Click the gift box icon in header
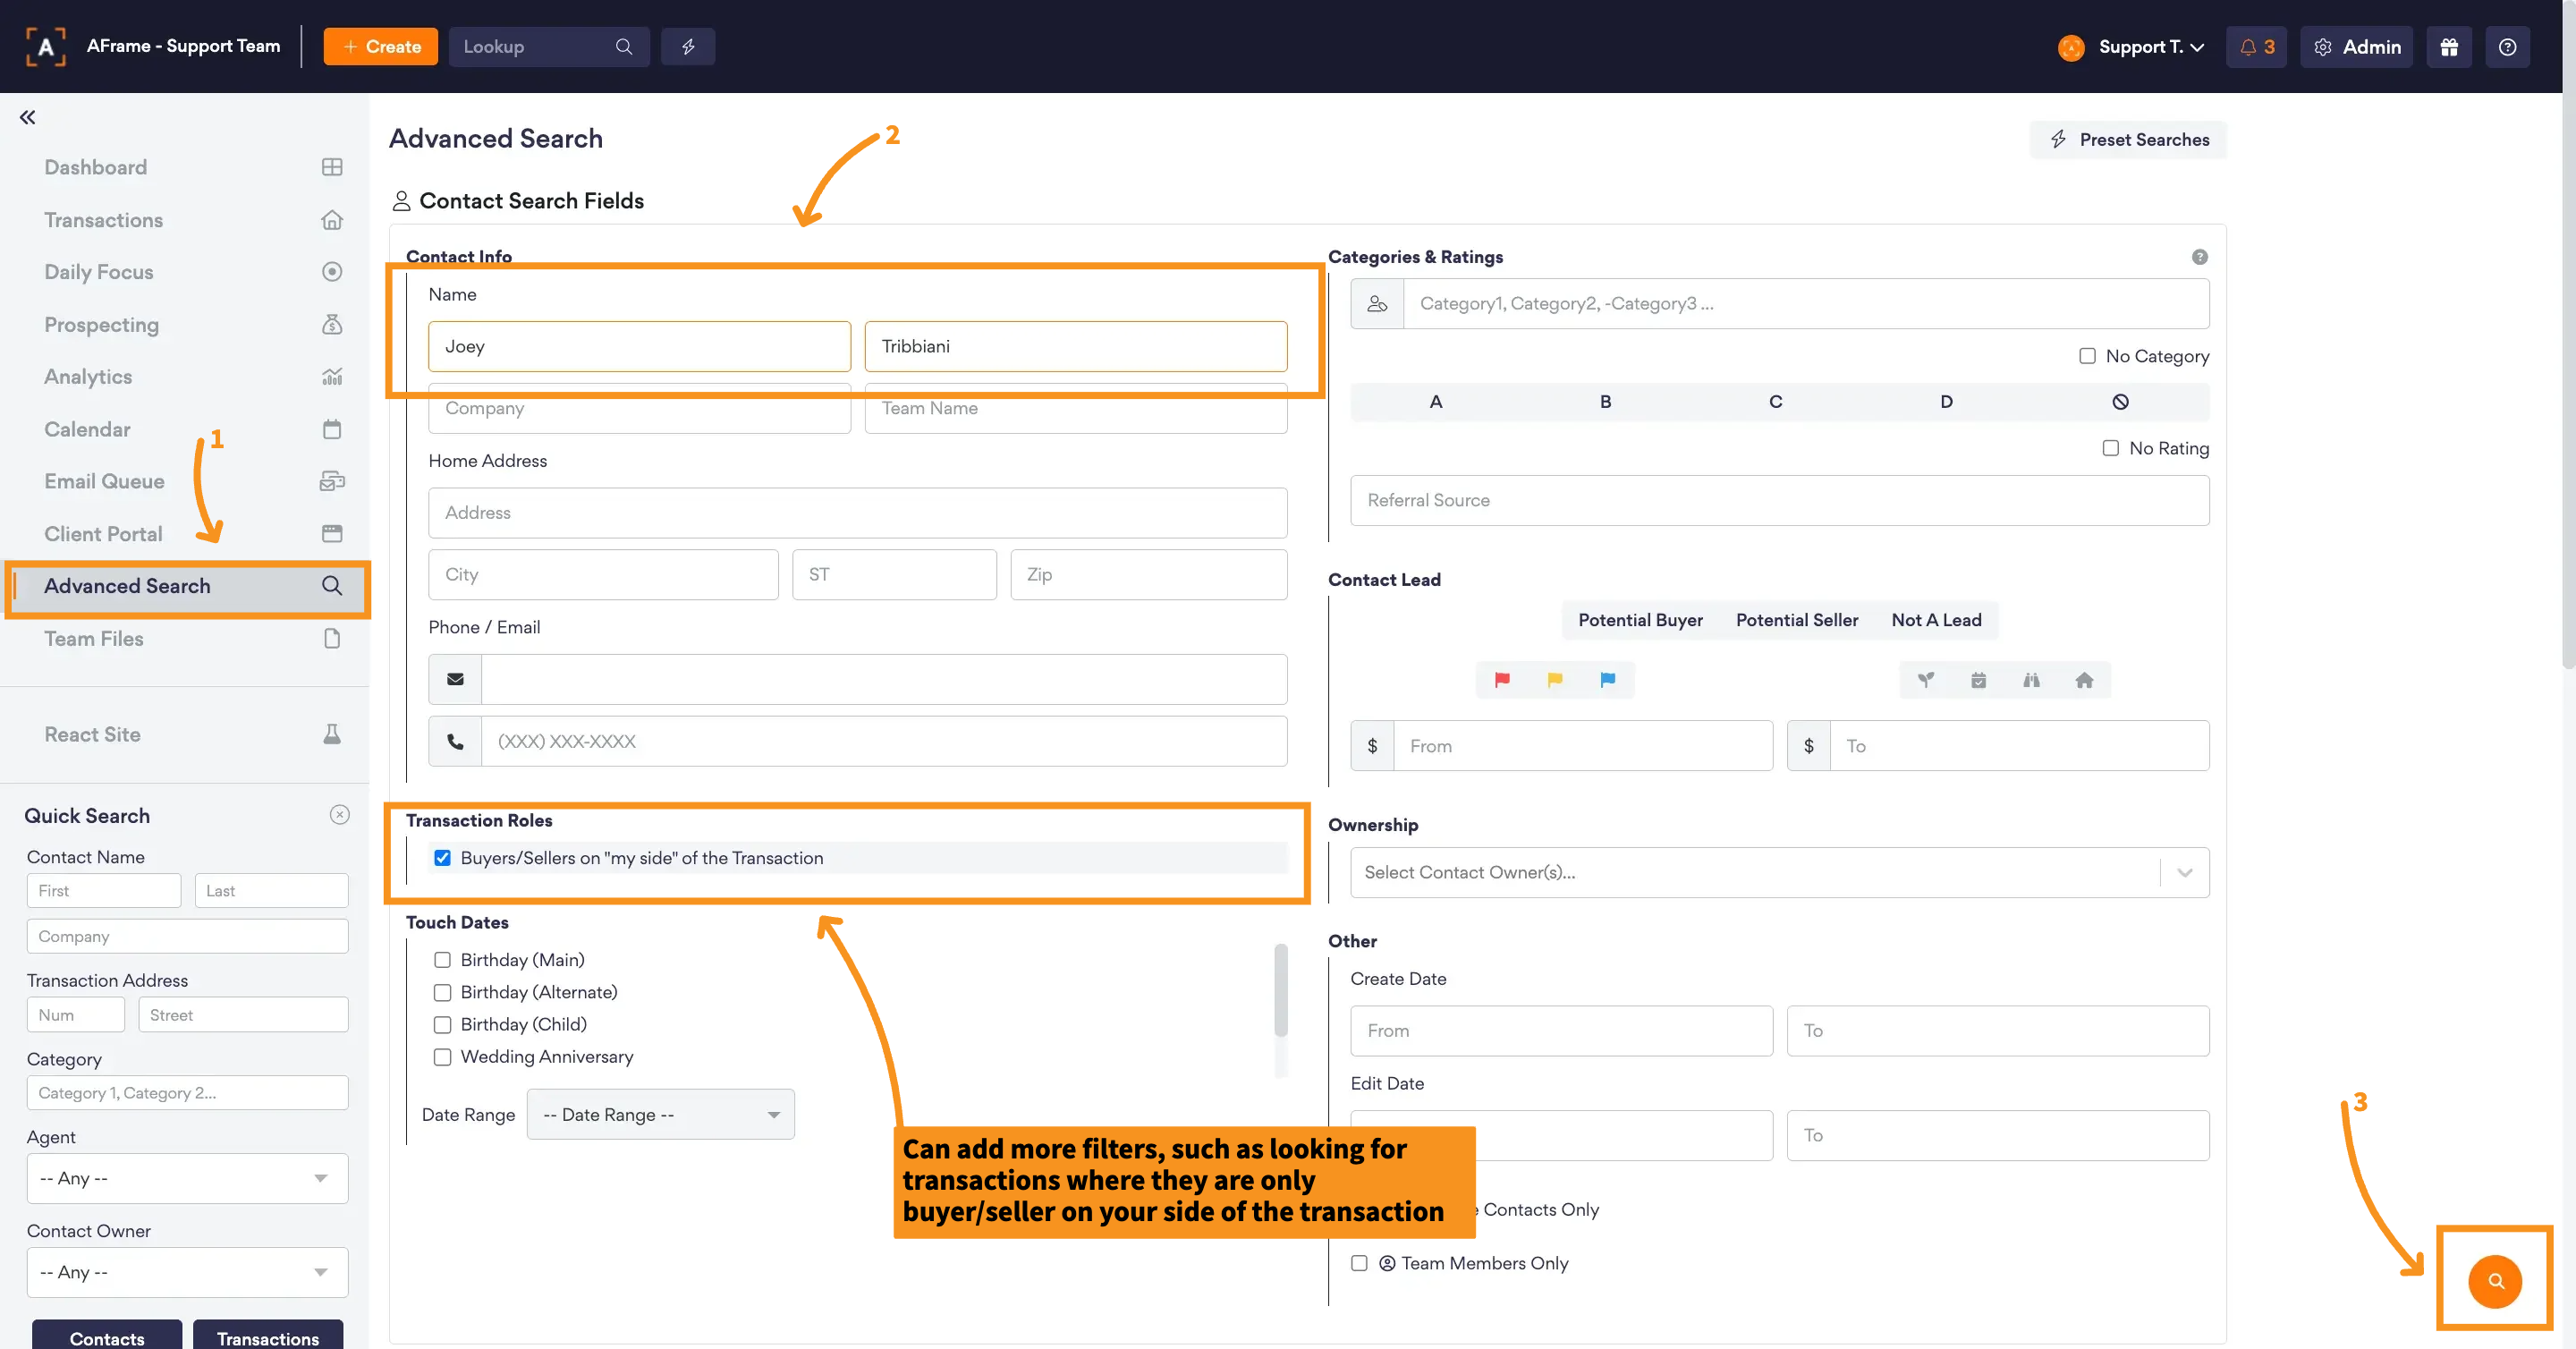Viewport: 2576px width, 1349px height. pos(2448,47)
